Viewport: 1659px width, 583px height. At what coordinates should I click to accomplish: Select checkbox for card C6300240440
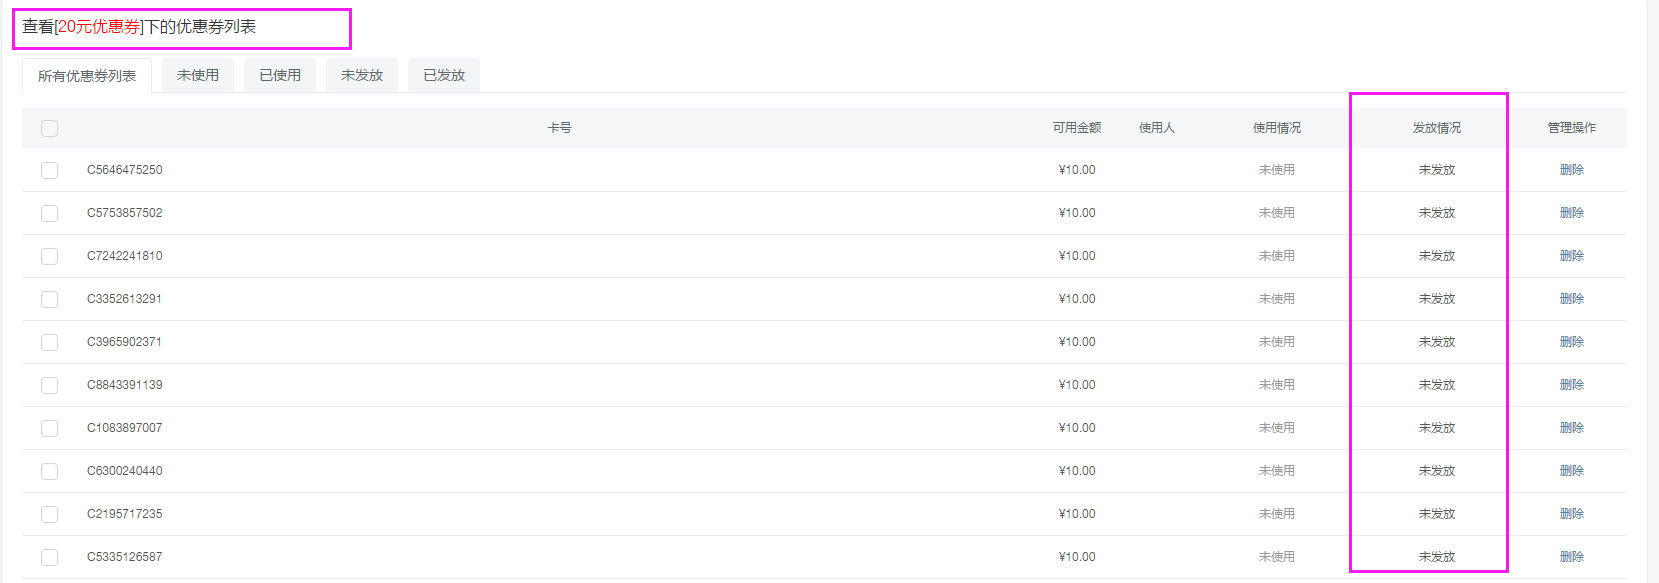click(x=49, y=471)
